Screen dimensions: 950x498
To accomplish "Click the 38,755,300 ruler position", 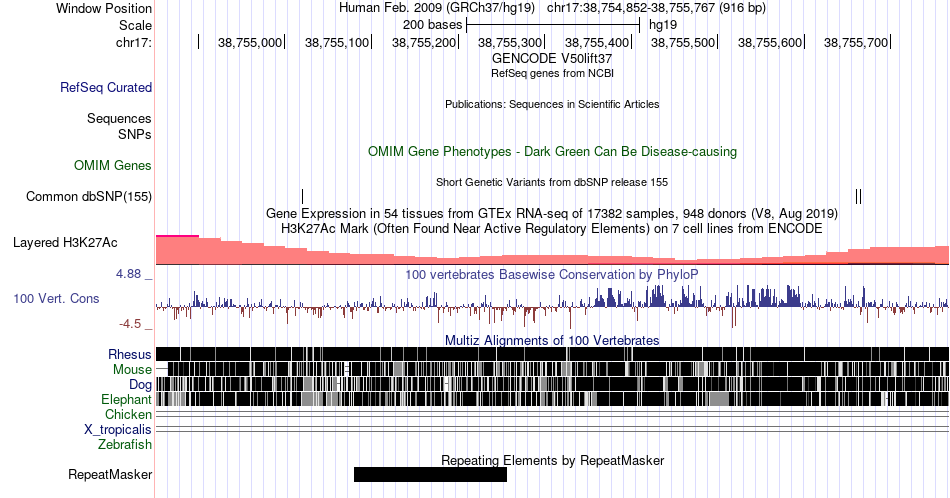I will [510, 42].
